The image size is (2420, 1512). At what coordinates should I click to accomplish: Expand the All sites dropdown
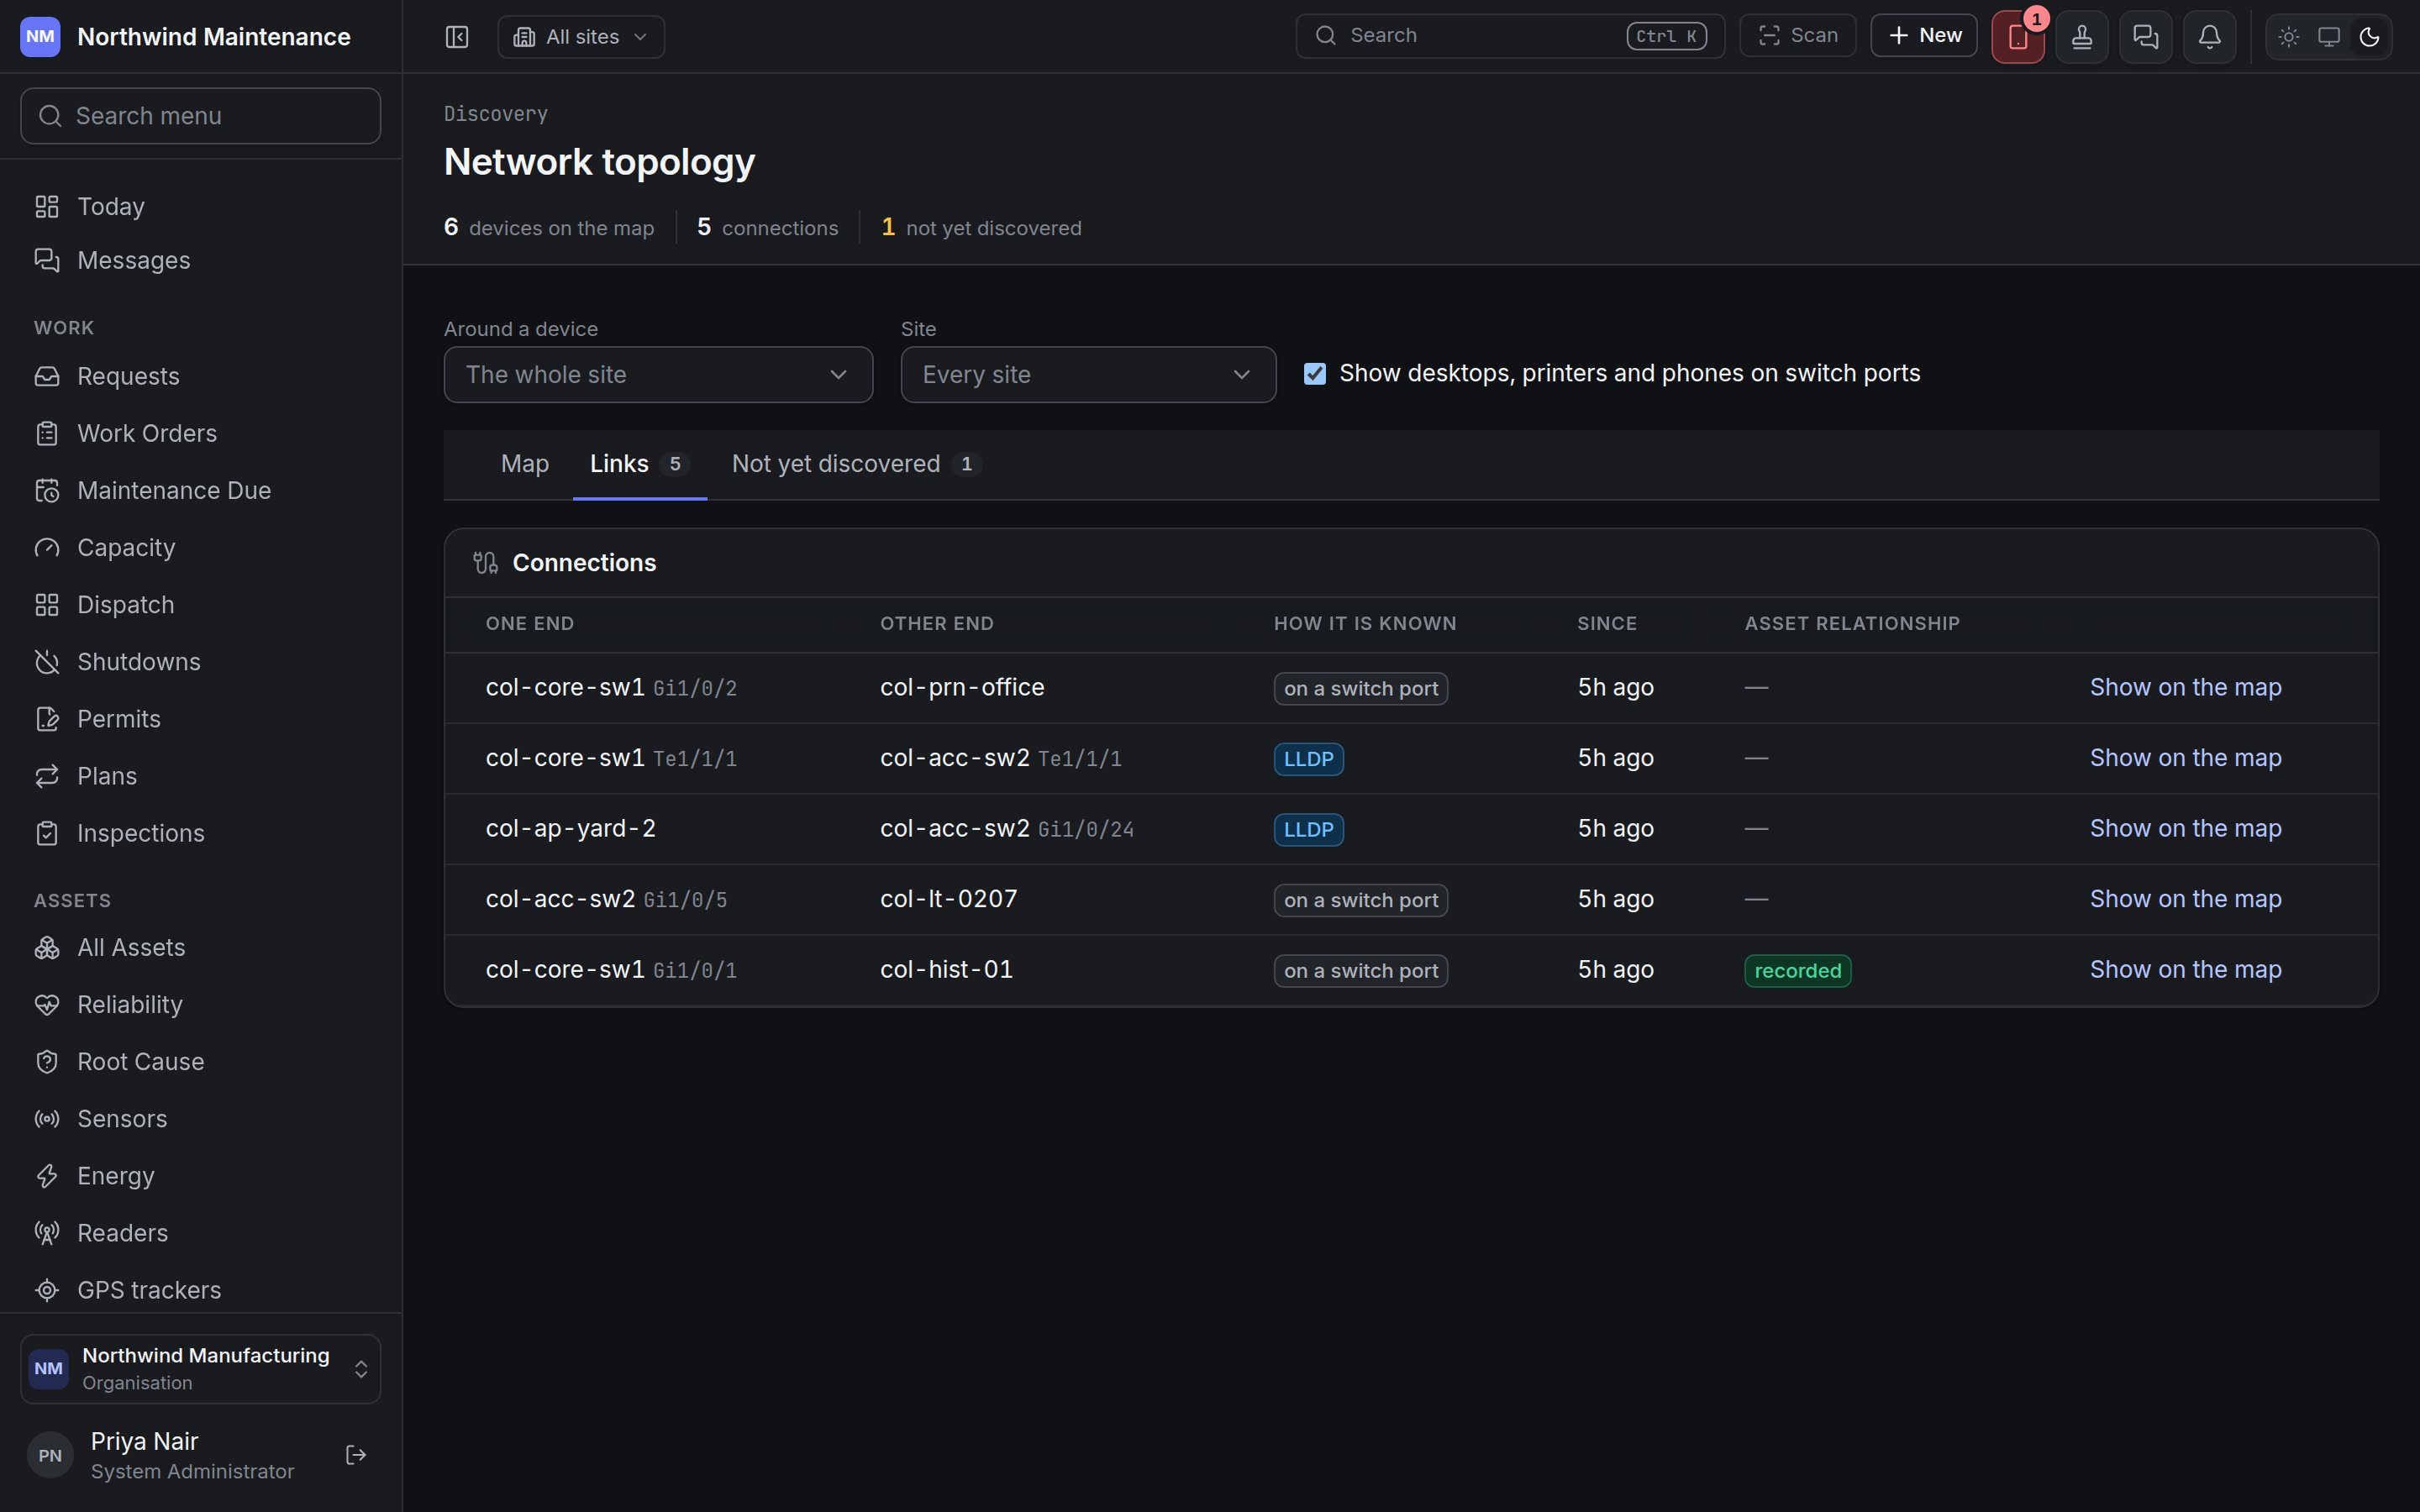(581, 37)
